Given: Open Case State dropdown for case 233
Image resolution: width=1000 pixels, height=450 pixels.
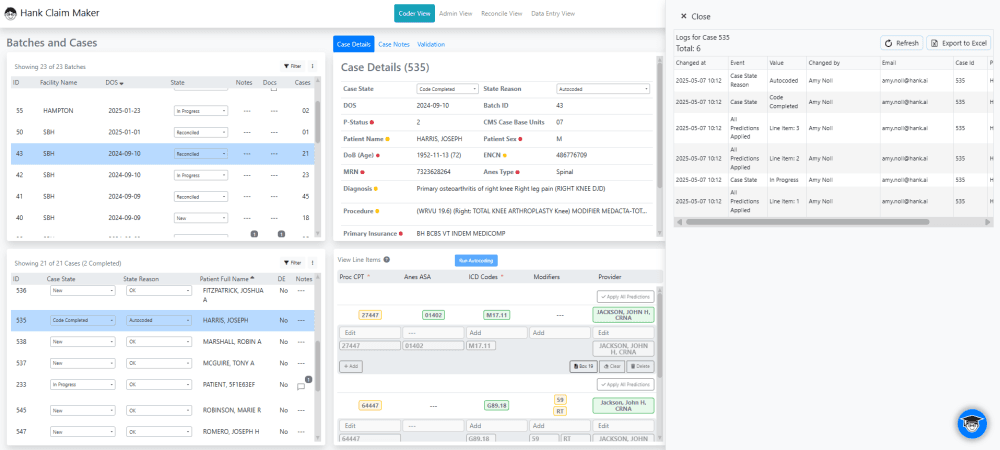Looking at the screenshot, I should click(x=83, y=385).
